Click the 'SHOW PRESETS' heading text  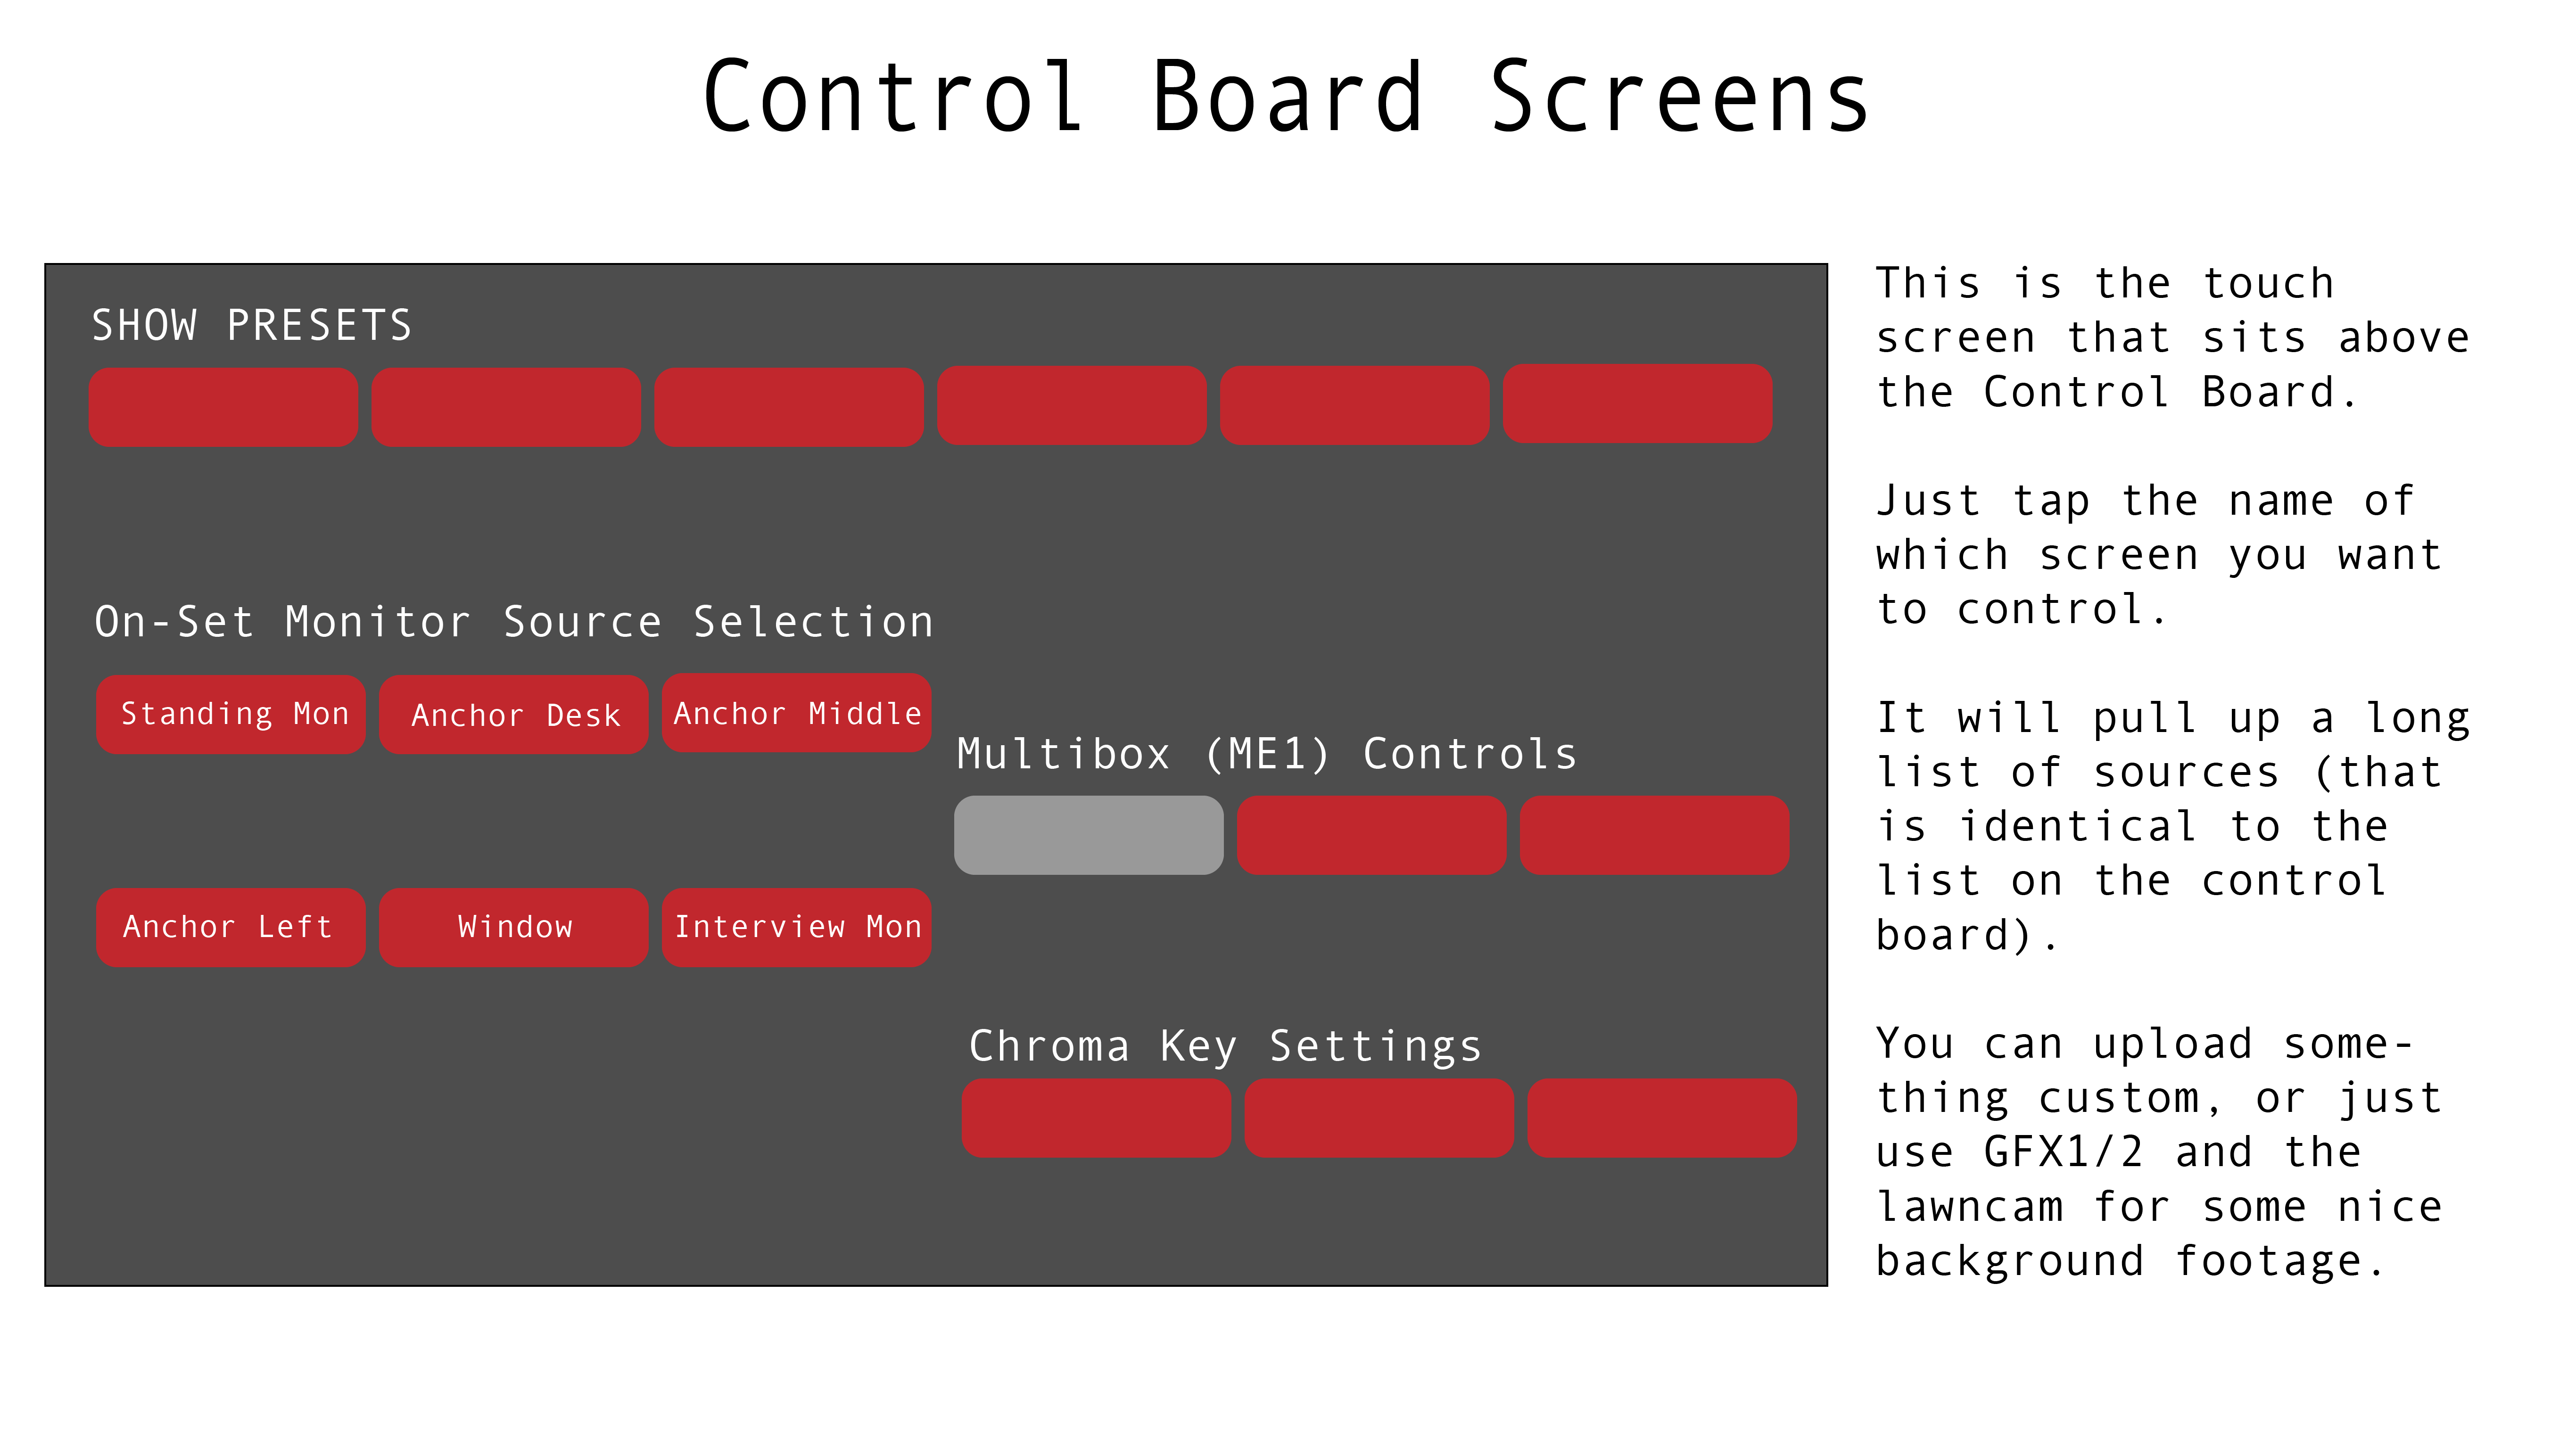(x=252, y=326)
